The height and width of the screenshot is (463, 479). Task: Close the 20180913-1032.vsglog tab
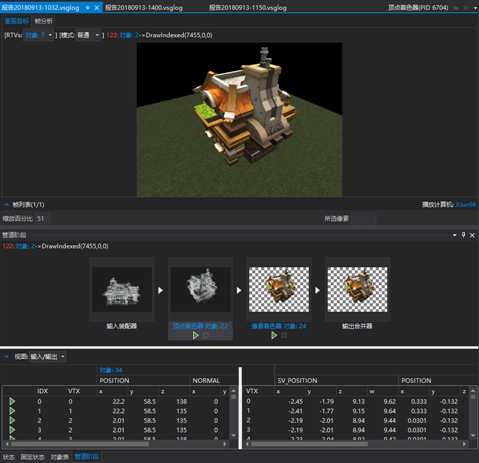pos(97,8)
